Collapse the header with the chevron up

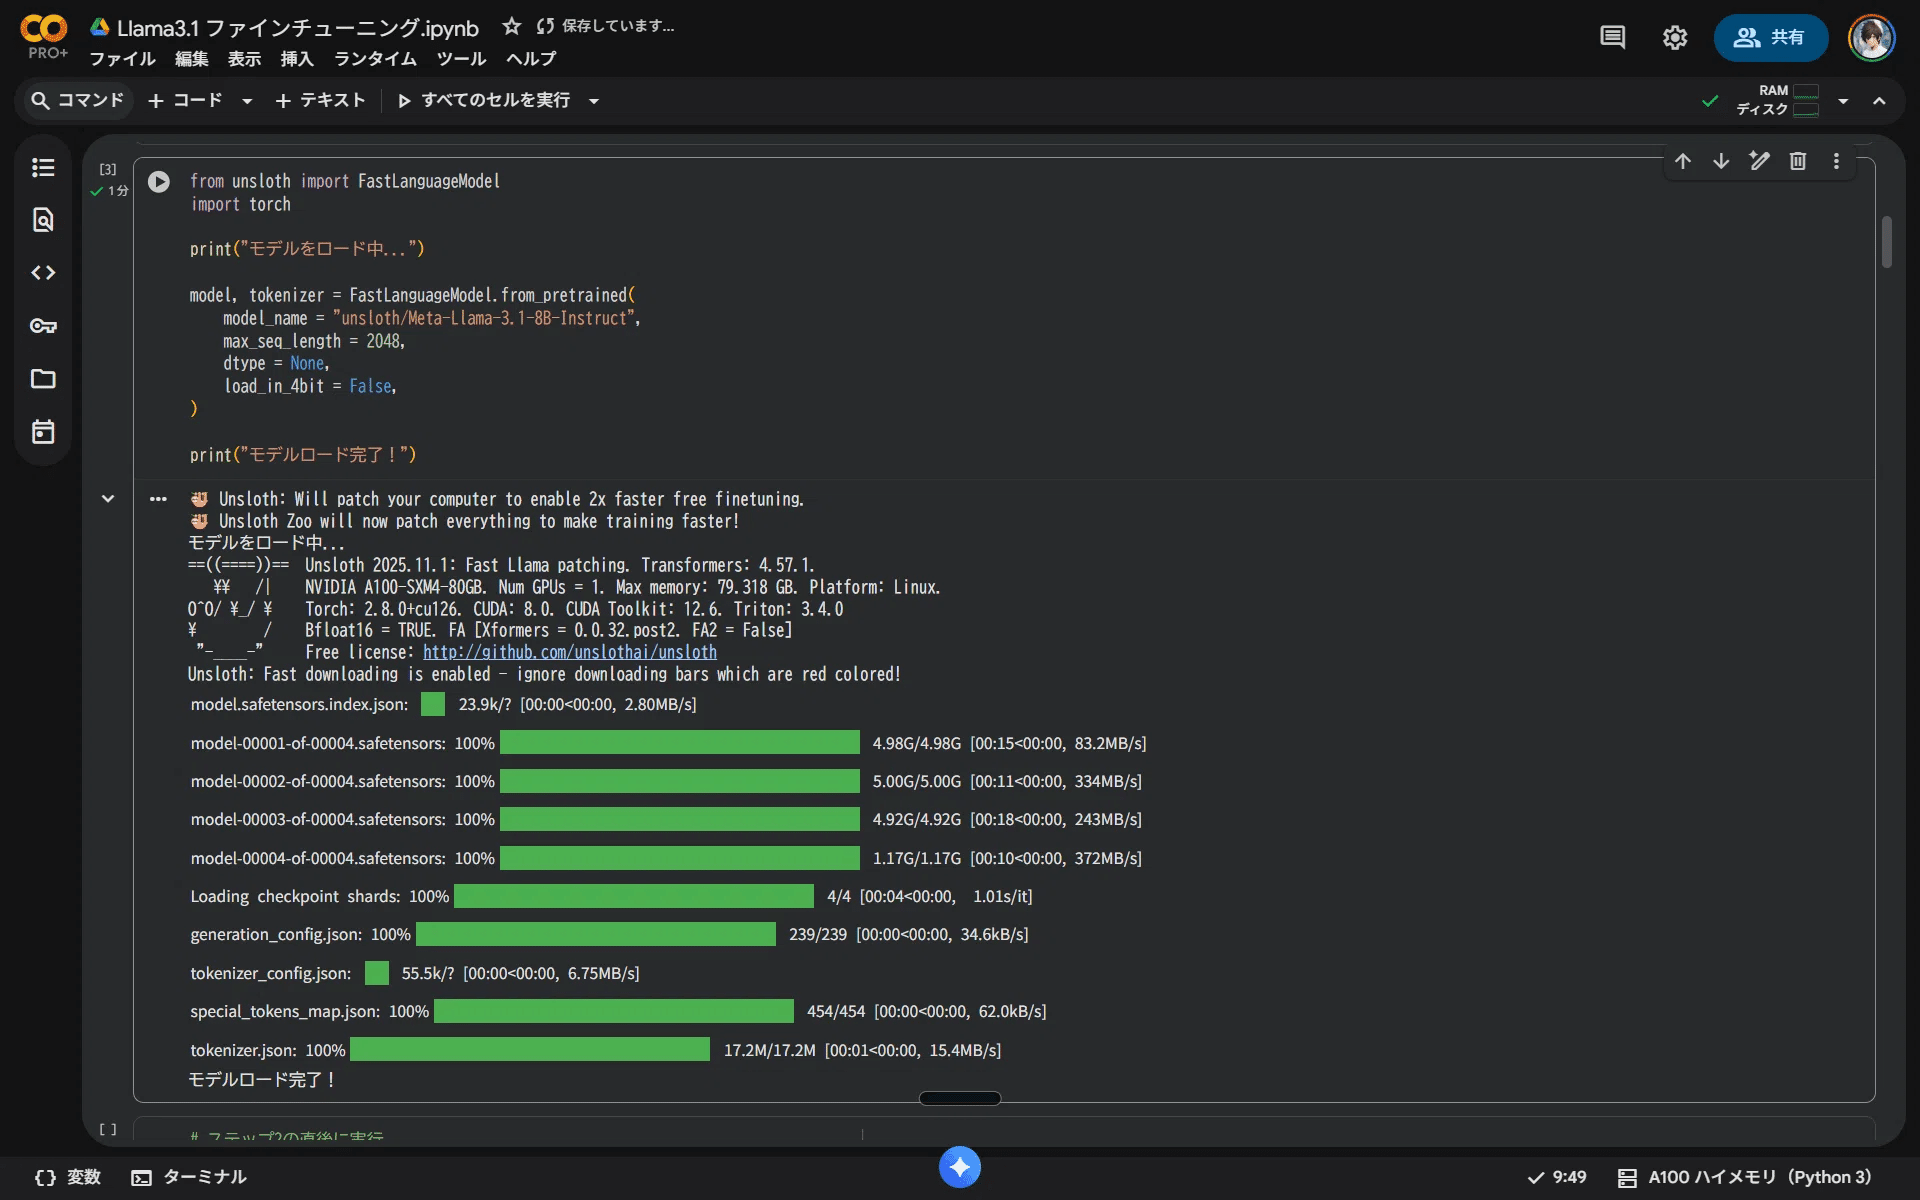(1880, 101)
